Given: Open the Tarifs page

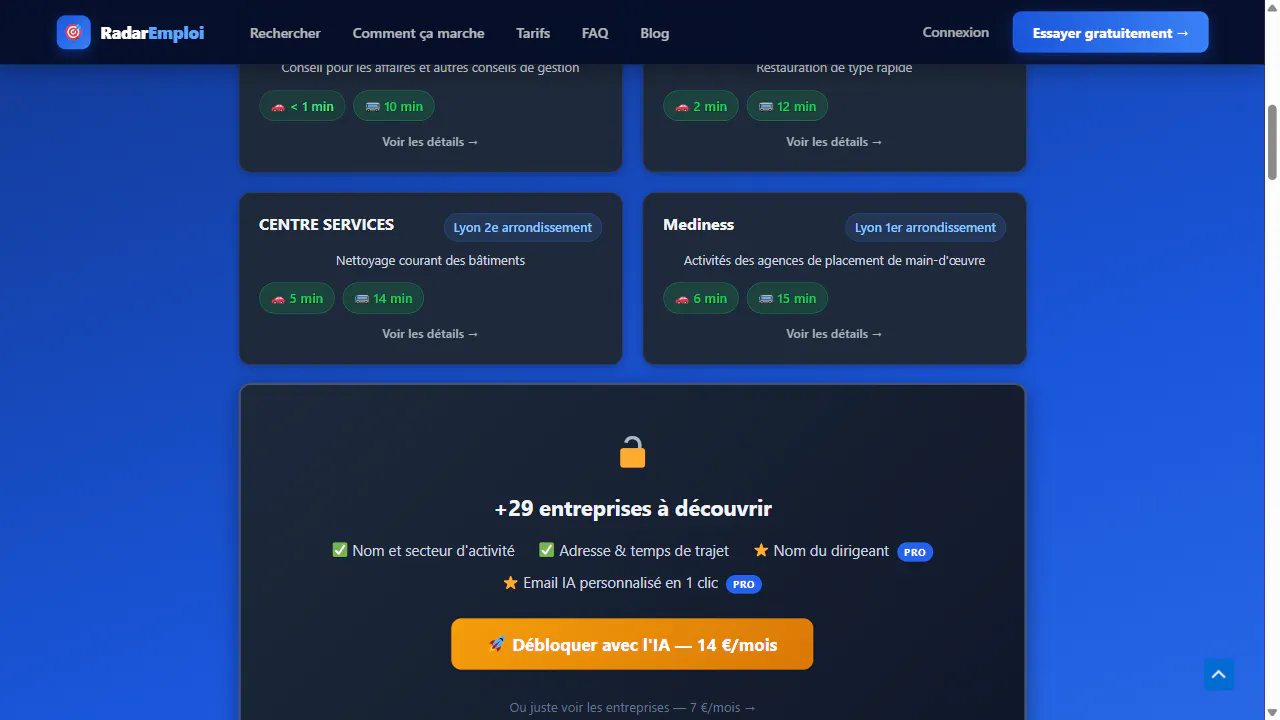Looking at the screenshot, I should tap(533, 33).
